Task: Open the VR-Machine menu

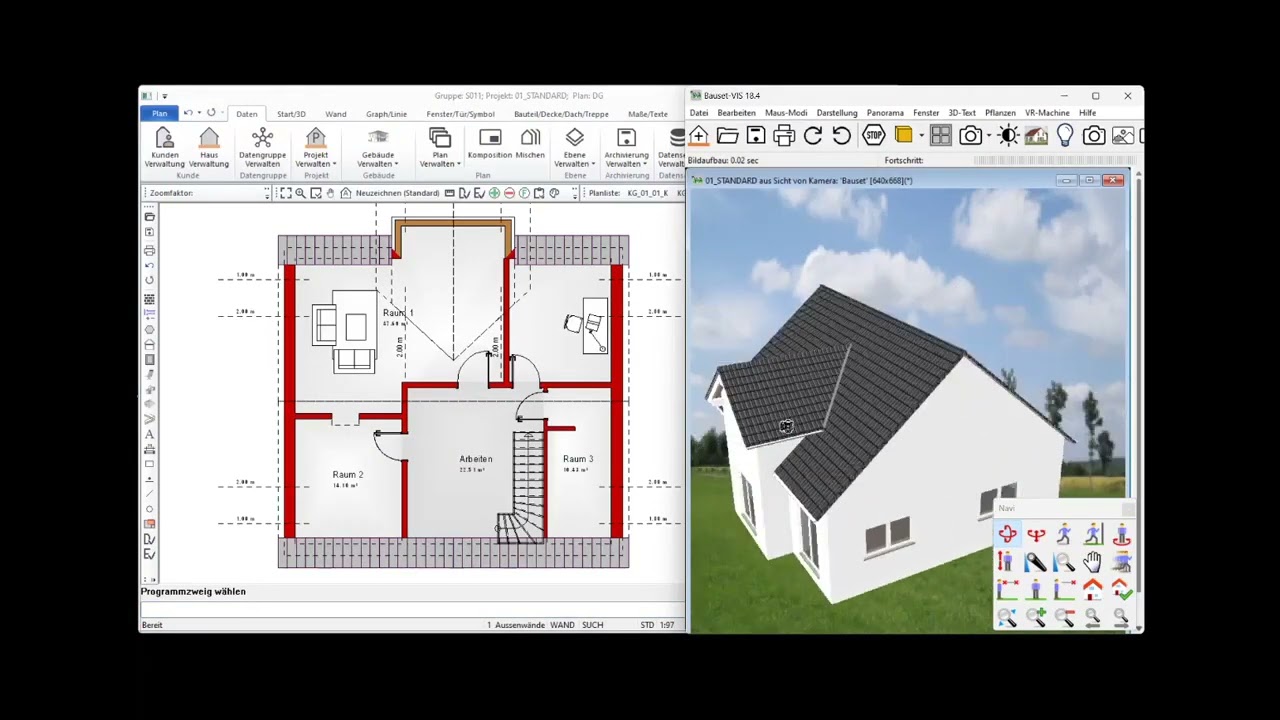Action: point(1047,113)
